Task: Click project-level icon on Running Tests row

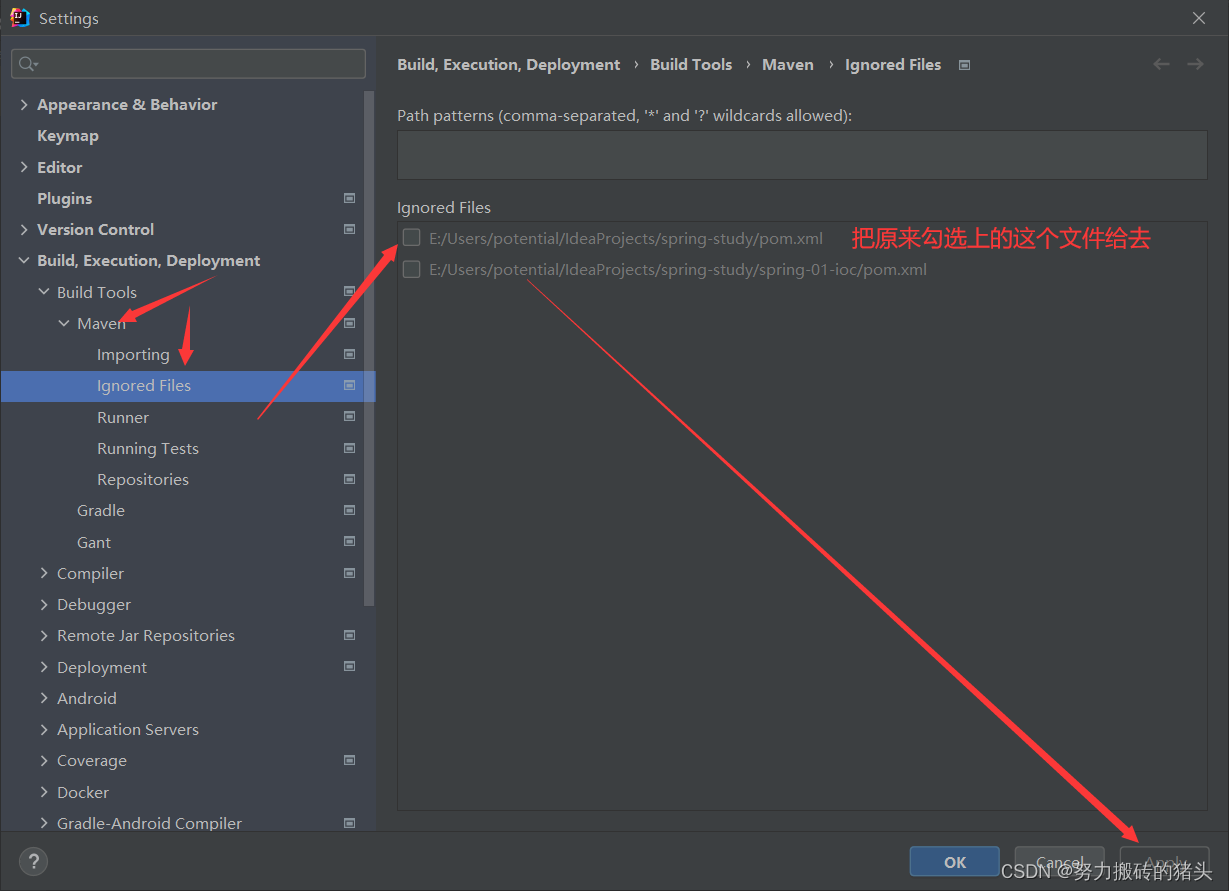Action: tap(349, 448)
